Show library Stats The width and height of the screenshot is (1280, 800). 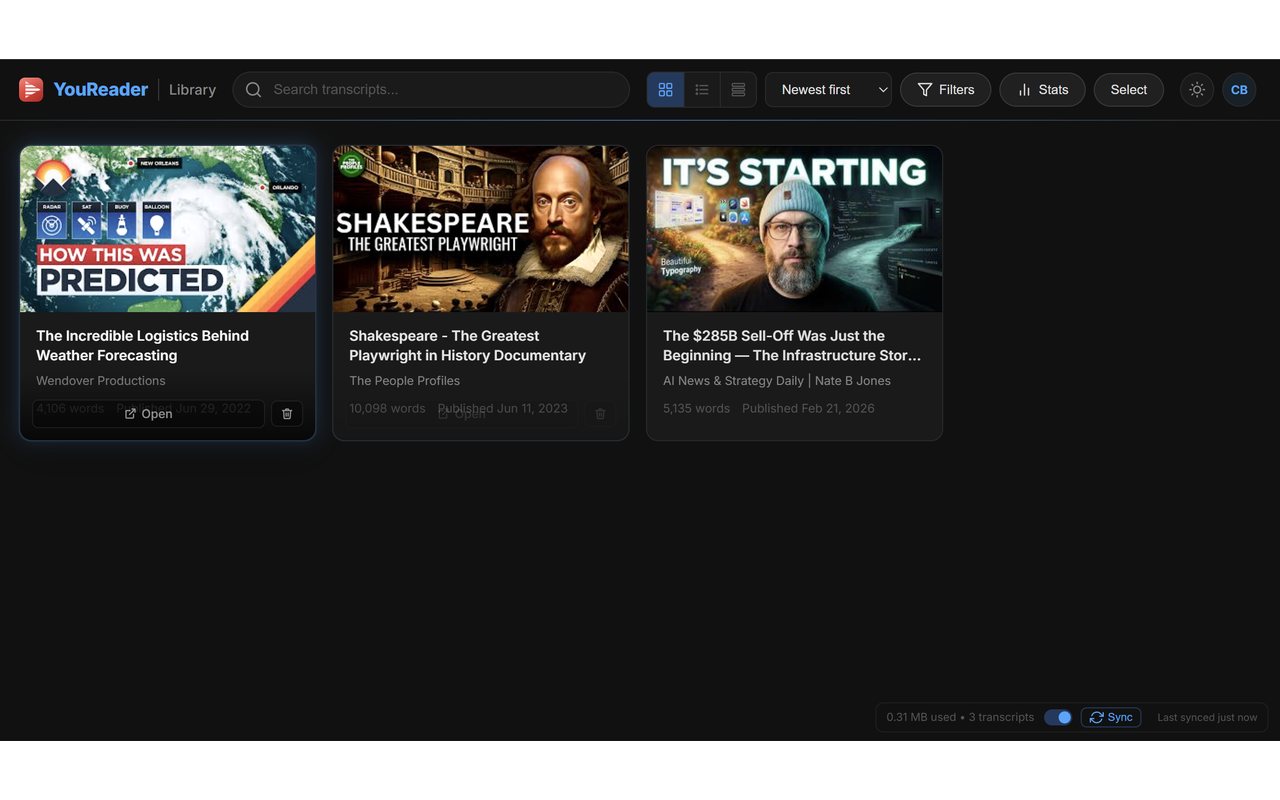point(1042,90)
